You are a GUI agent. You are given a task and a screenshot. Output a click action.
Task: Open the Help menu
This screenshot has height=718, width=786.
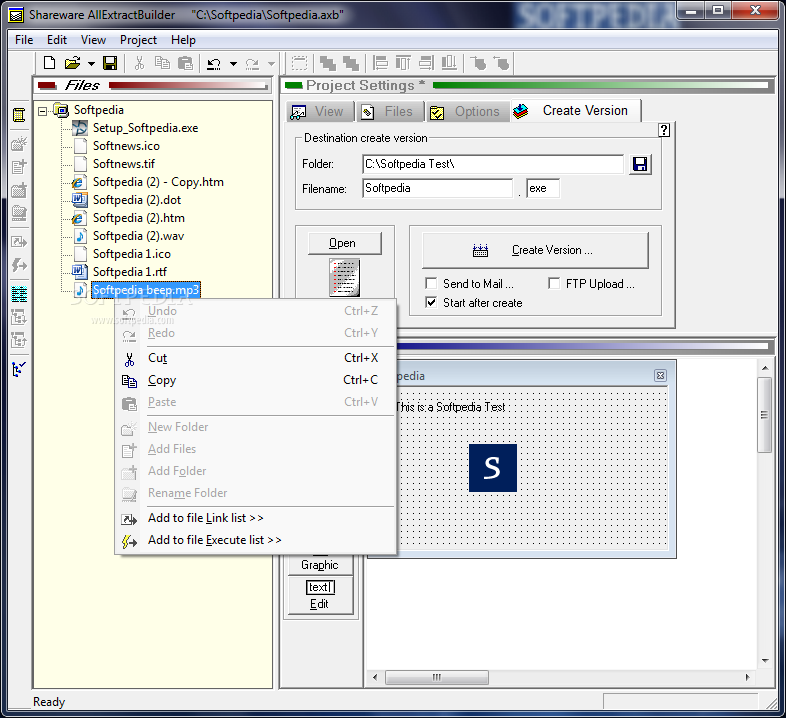183,40
